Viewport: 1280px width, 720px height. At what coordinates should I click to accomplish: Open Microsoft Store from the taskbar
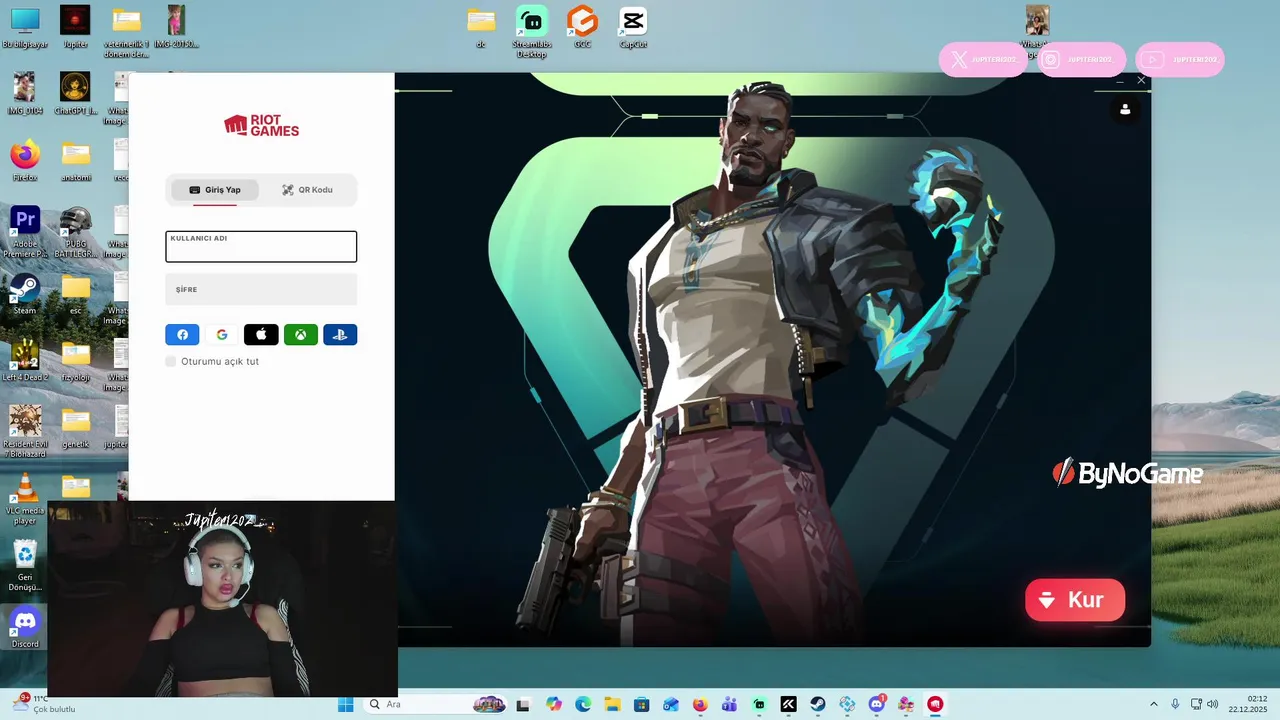point(642,704)
